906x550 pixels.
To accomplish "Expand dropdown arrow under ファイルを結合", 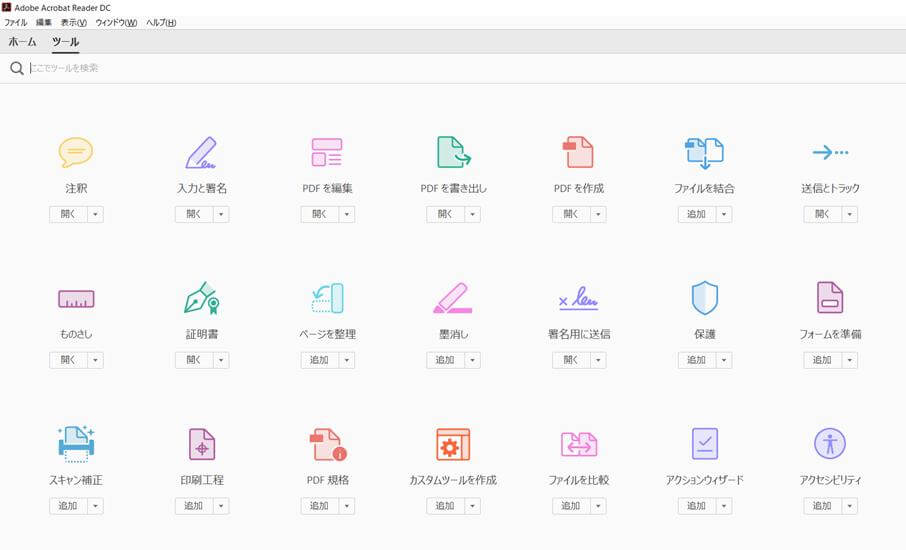I will 724,214.
